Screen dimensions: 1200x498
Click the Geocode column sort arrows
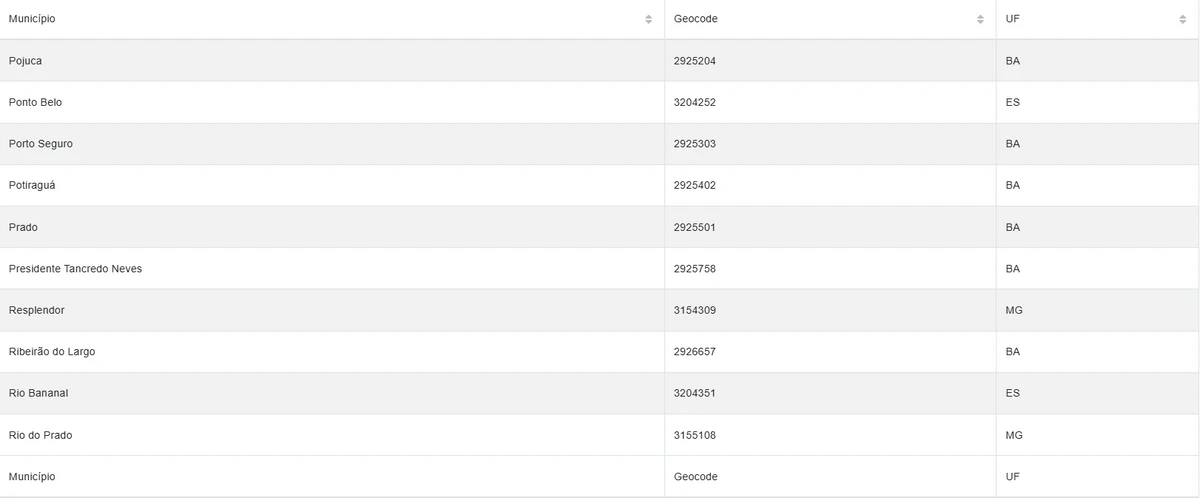(980, 19)
